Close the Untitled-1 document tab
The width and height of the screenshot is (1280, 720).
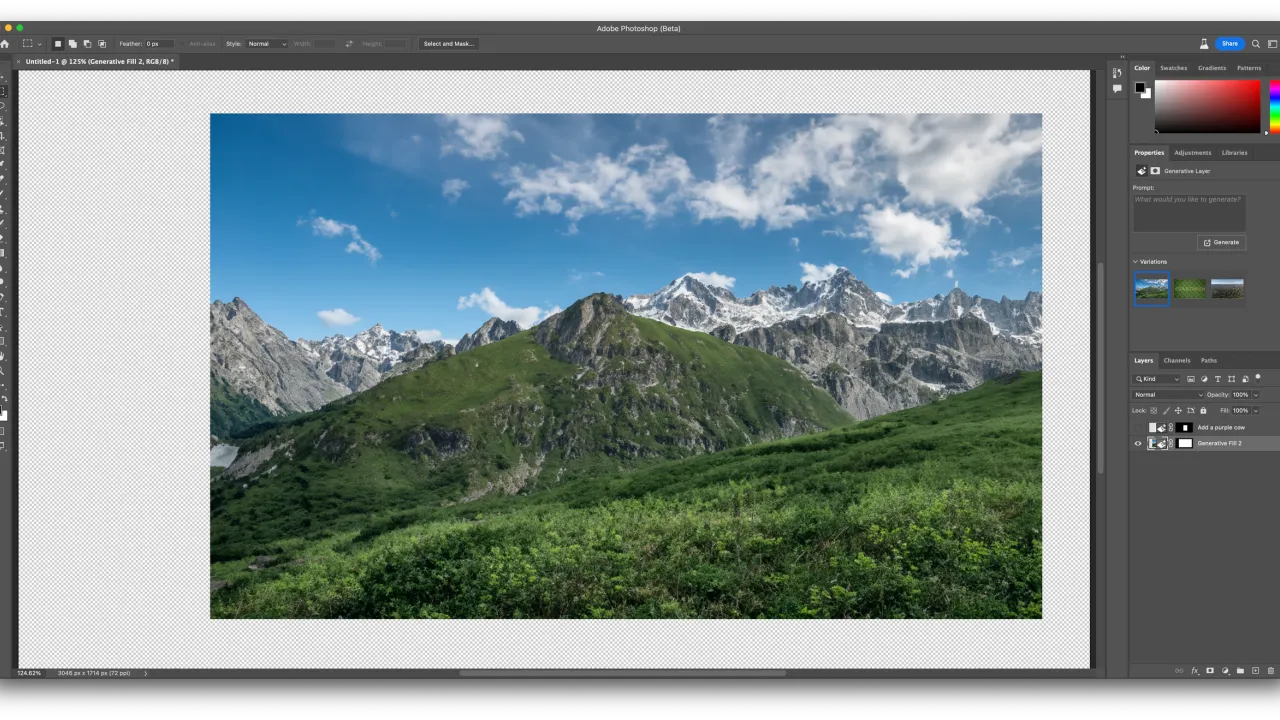click(18, 62)
